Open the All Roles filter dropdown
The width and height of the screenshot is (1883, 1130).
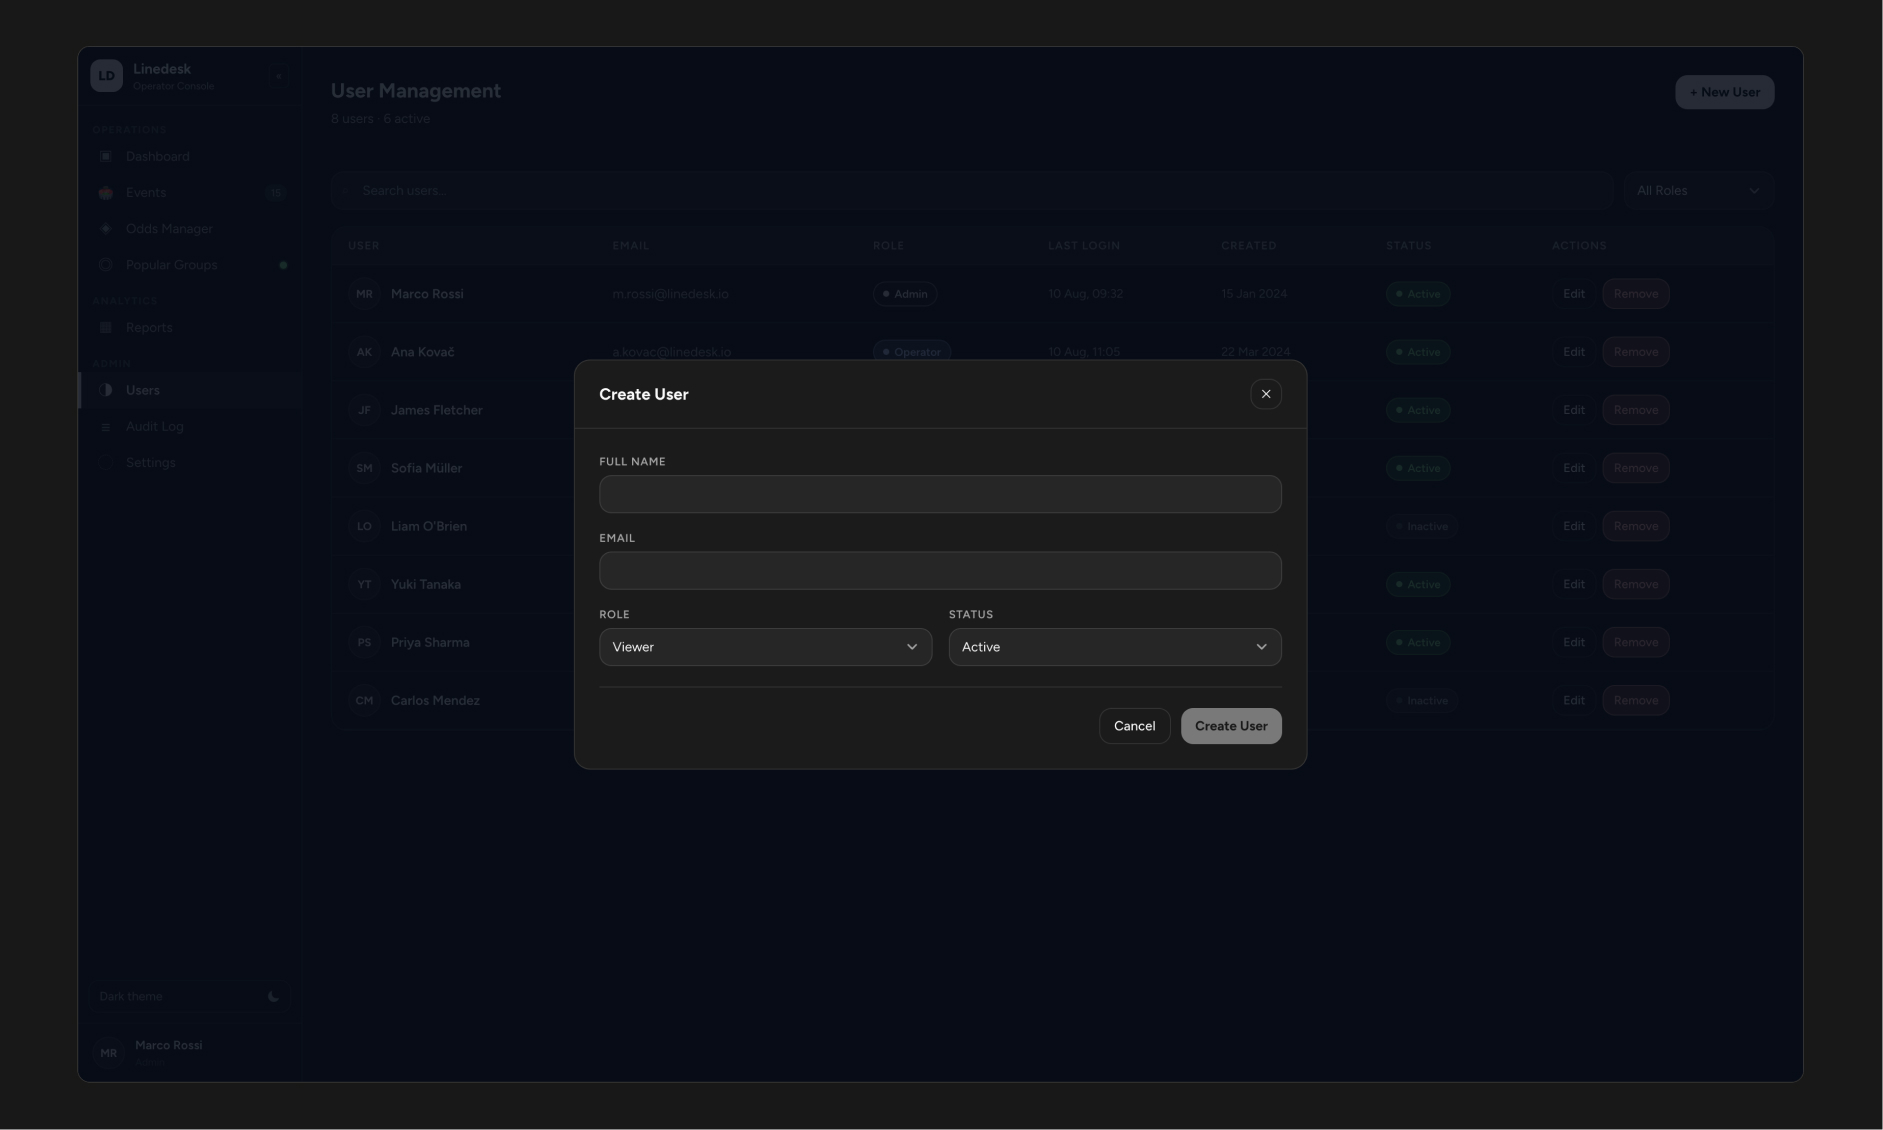(1698, 191)
